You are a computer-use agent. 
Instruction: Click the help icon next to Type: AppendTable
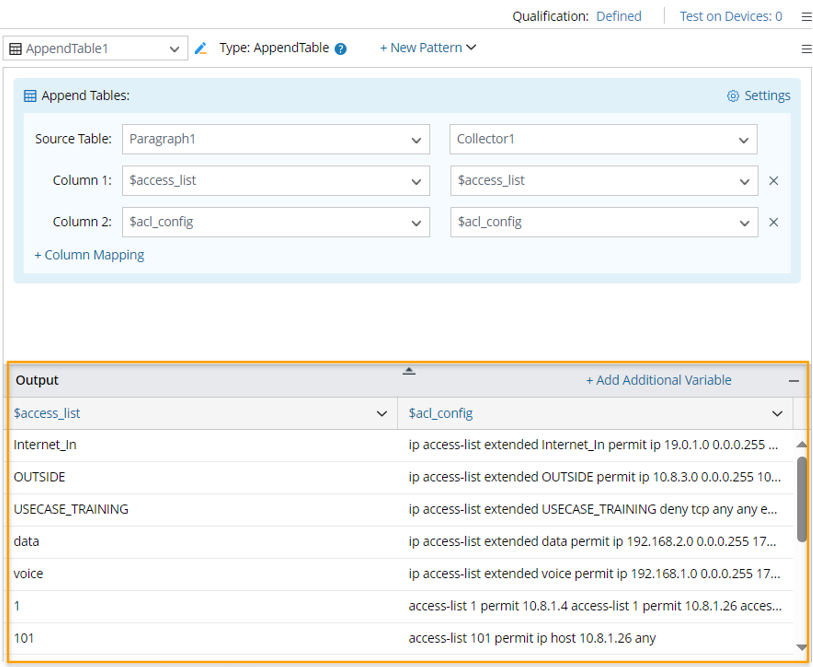coord(341,49)
